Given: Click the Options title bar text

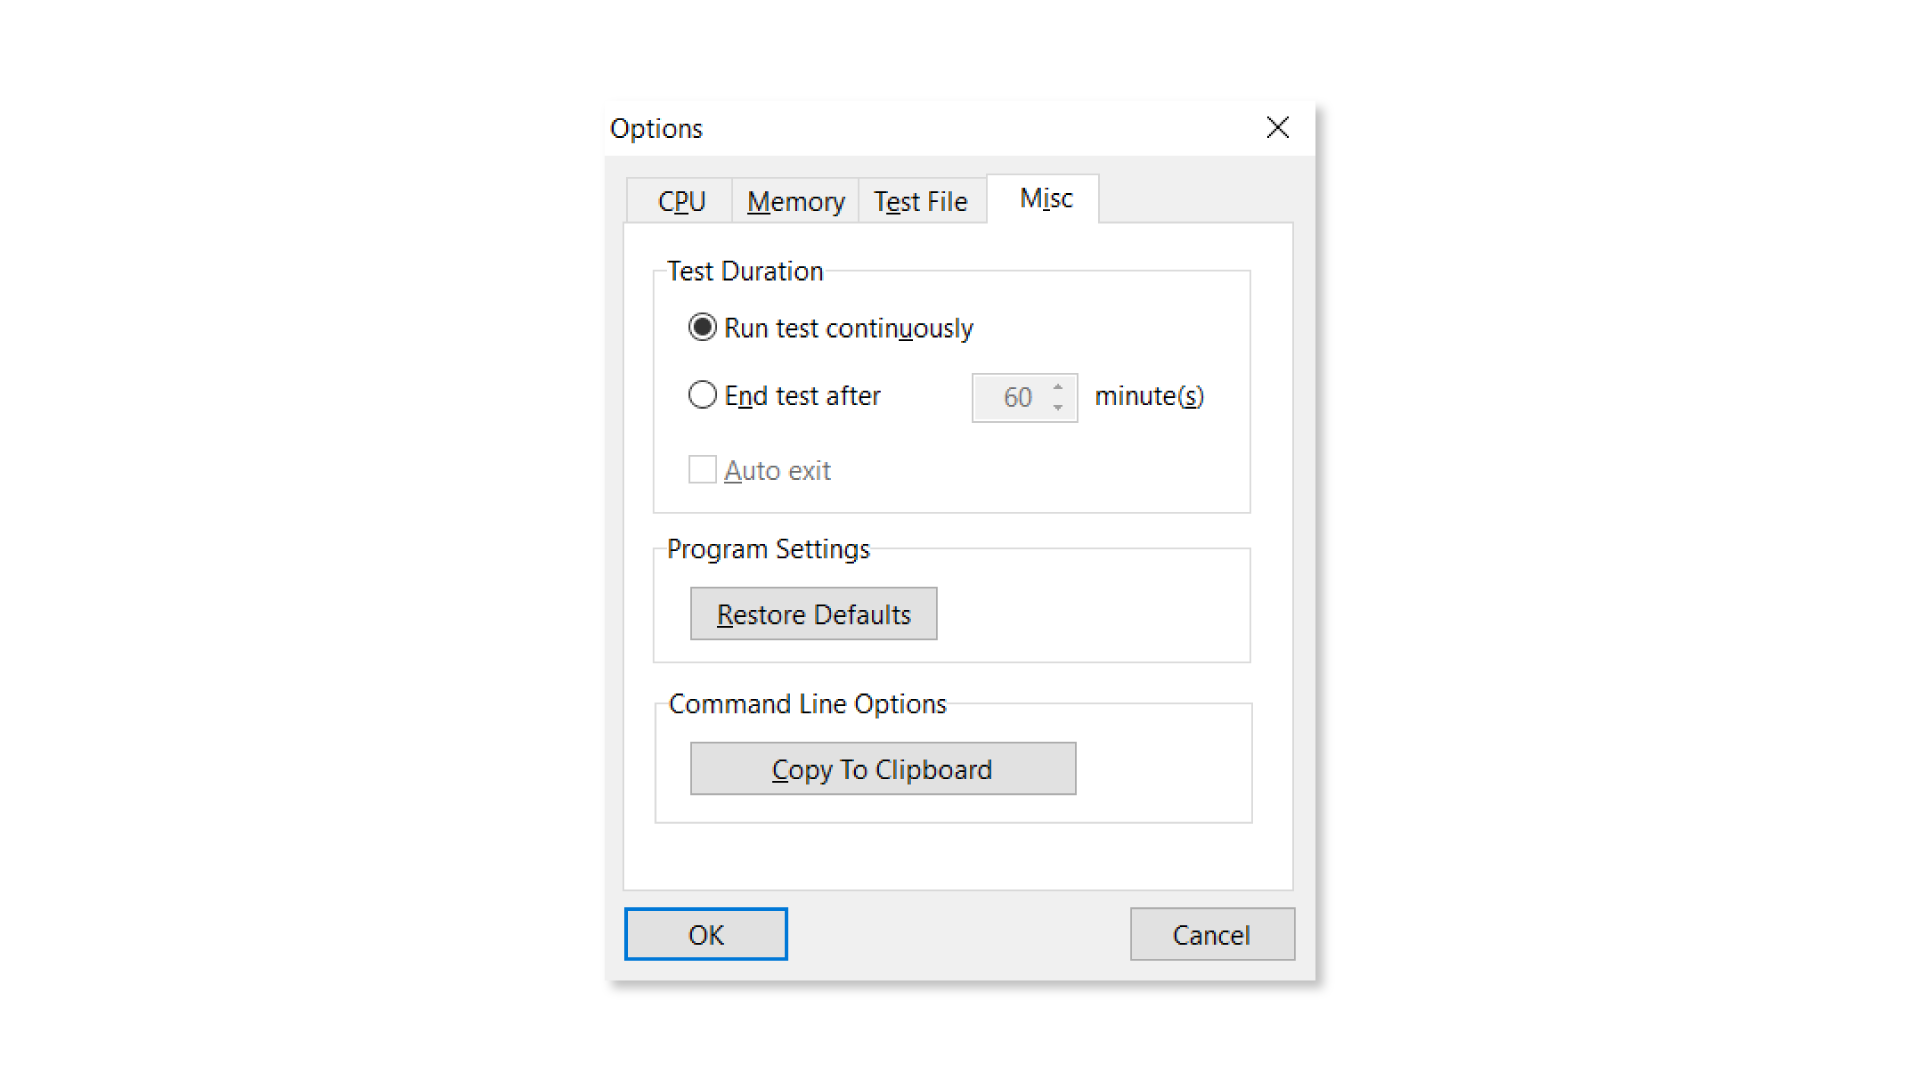Looking at the screenshot, I should [x=656, y=128].
